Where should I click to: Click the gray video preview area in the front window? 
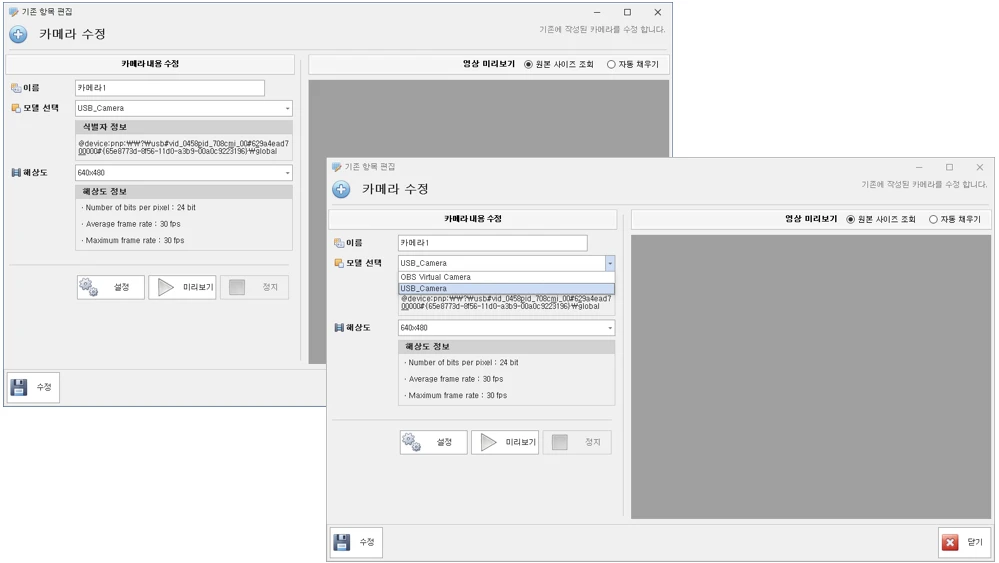[810, 376]
